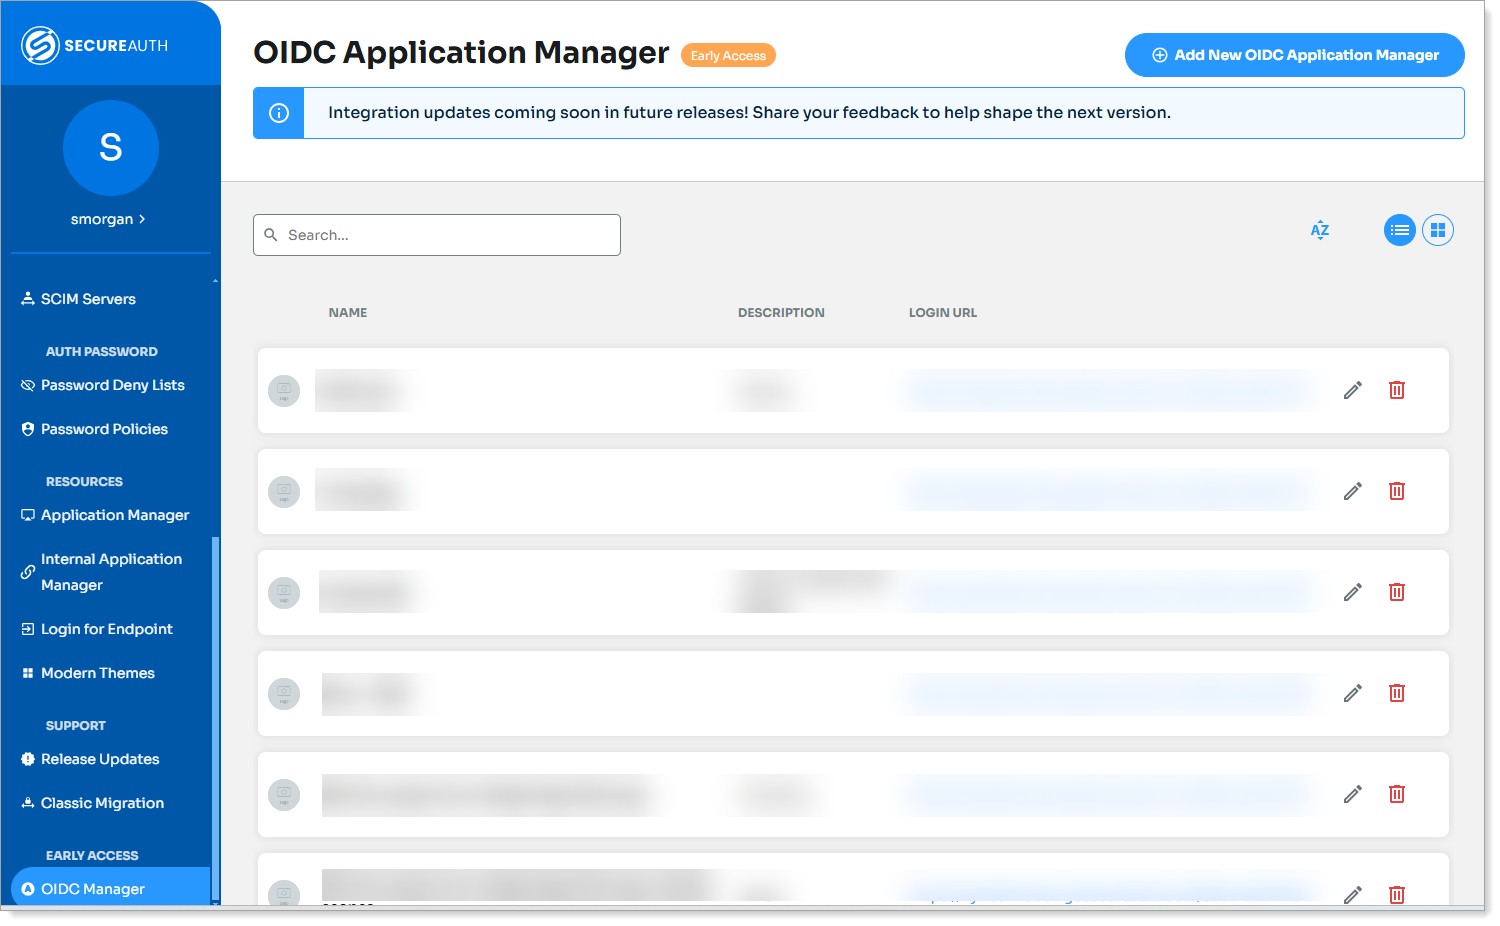1500x926 pixels.
Task: Click trash icon in second application row
Action: point(1397,491)
